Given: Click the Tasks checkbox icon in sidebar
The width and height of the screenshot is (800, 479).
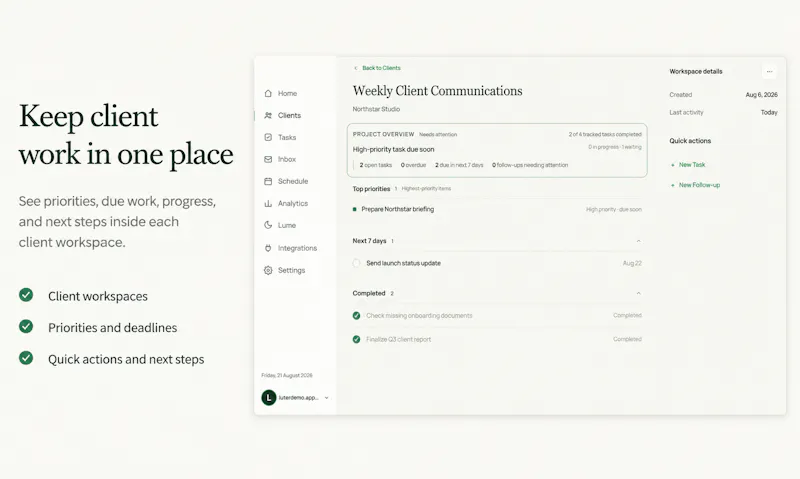Looking at the screenshot, I should (x=268, y=137).
